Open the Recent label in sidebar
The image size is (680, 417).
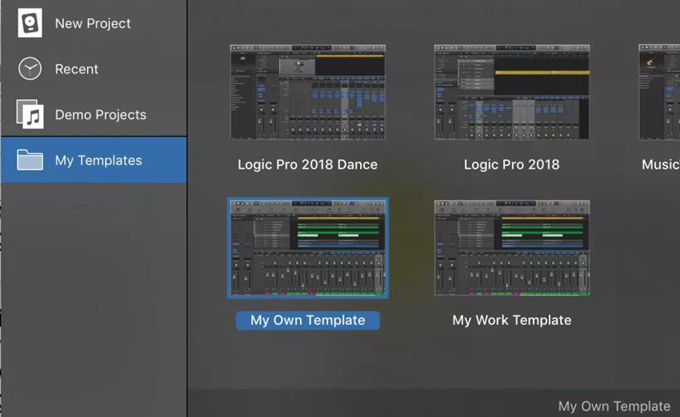(x=77, y=69)
